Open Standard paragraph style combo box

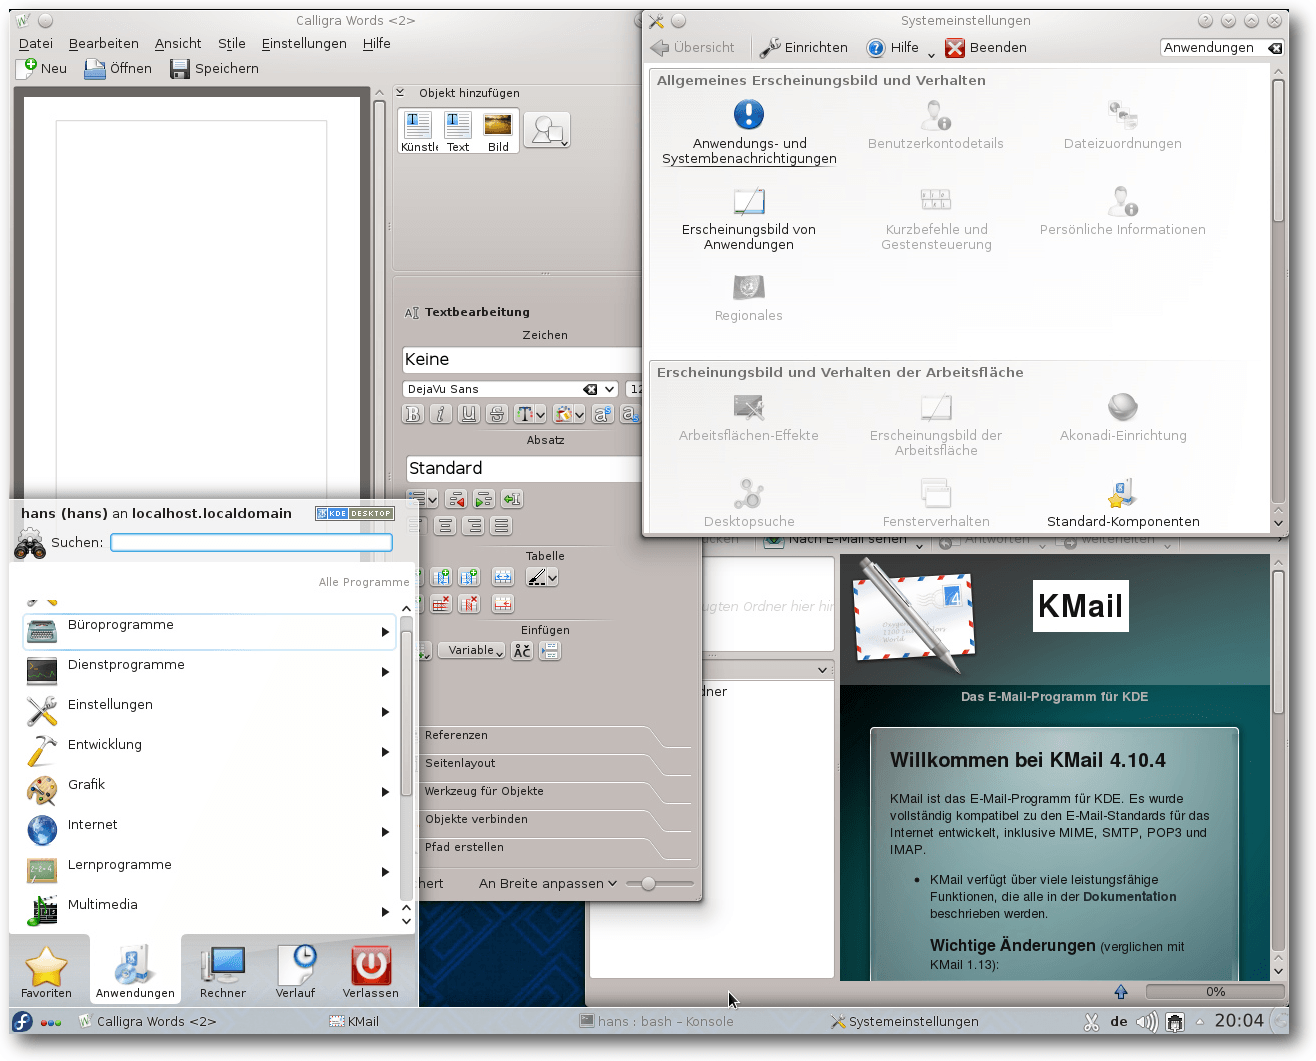[x=523, y=469]
